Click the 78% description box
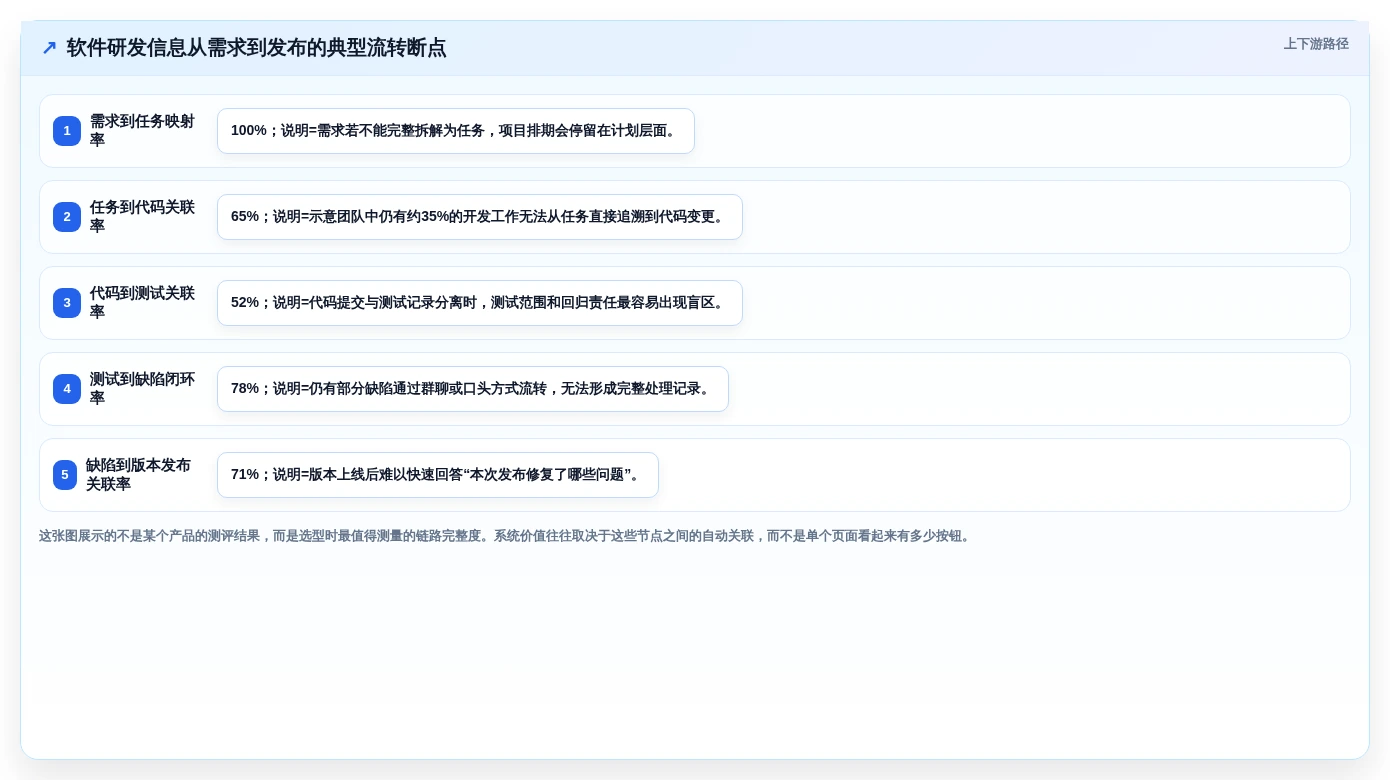The height and width of the screenshot is (780, 1390). tap(473, 389)
